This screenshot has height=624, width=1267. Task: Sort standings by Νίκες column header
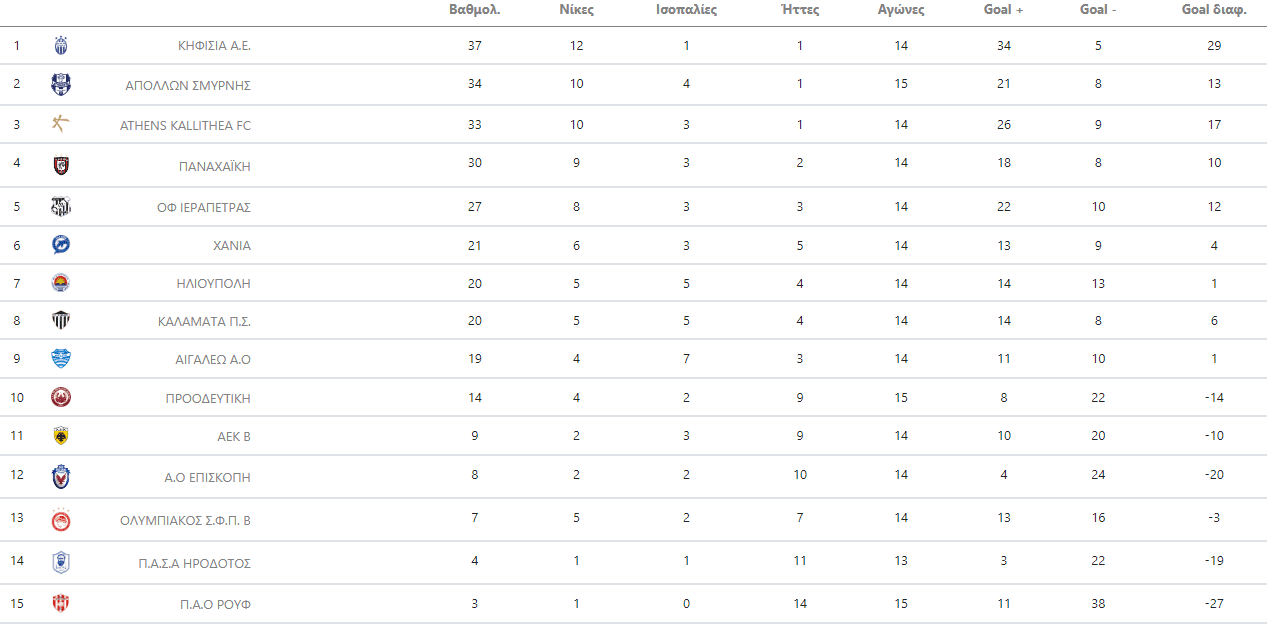pos(577,10)
